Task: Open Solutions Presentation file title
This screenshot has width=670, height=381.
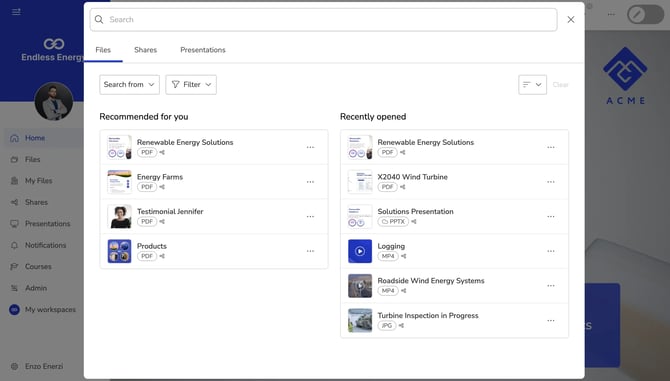Action: tap(415, 211)
